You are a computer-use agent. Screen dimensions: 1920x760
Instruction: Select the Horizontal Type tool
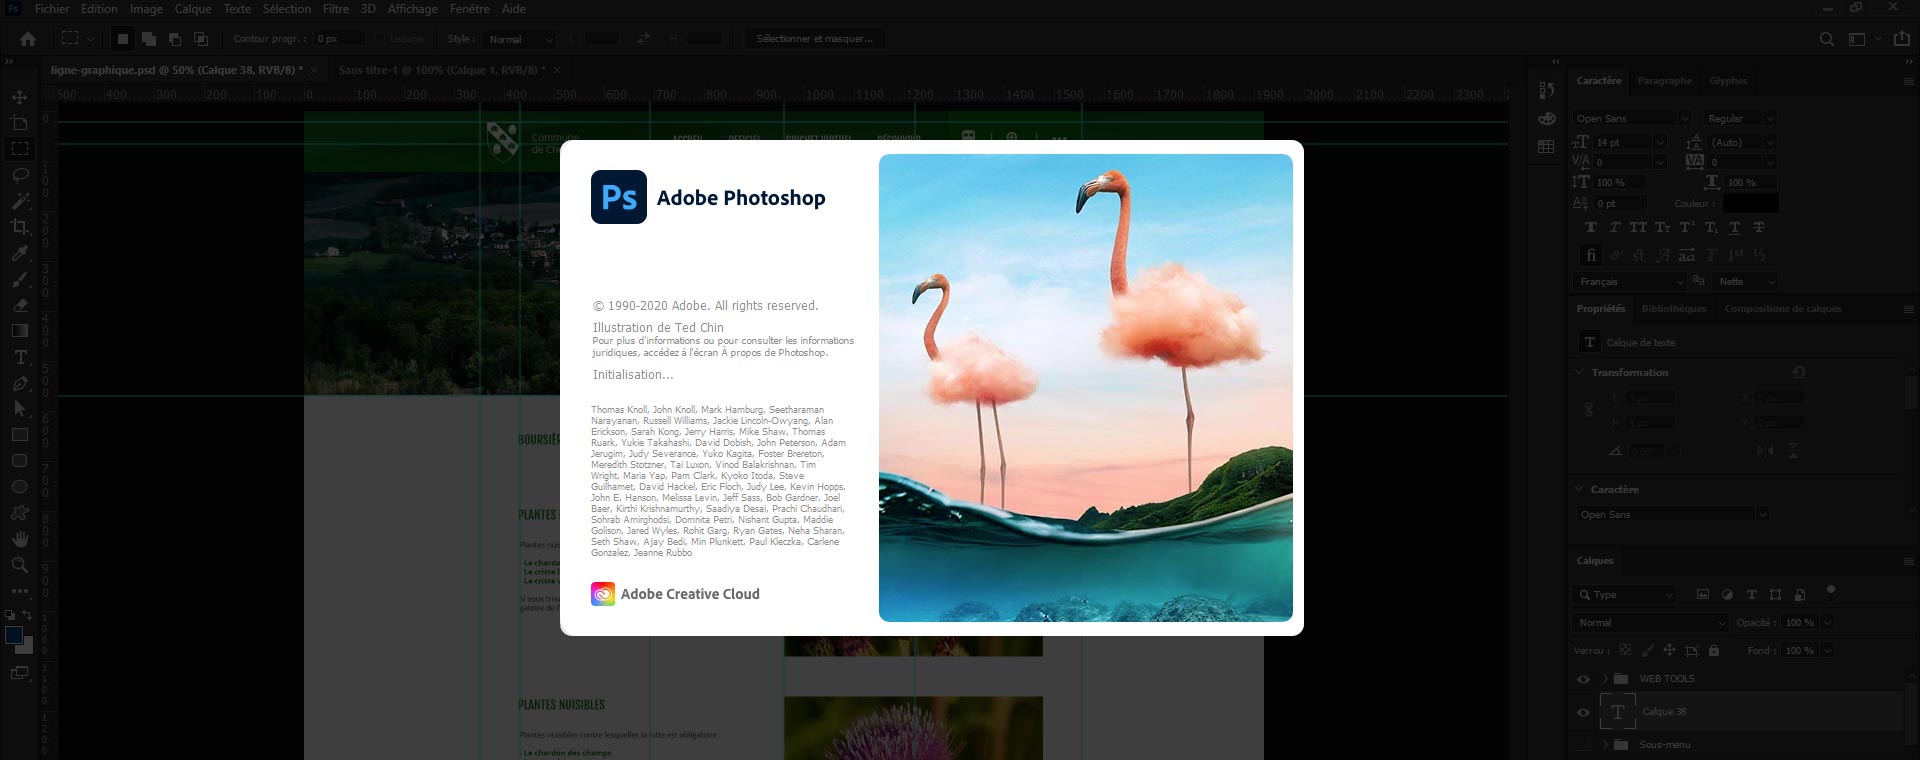[20, 357]
